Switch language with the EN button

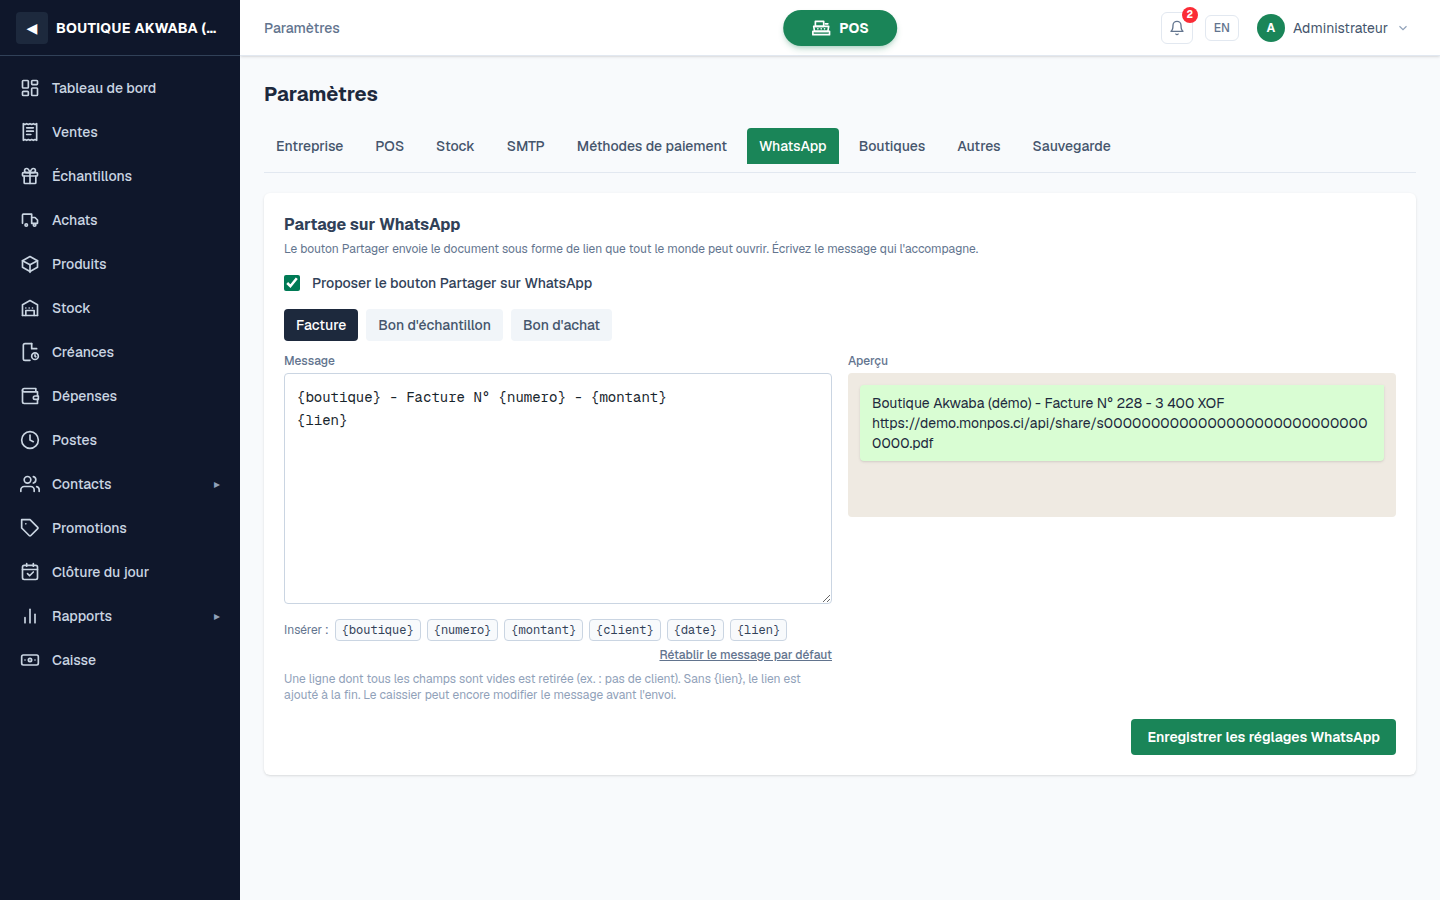pos(1222,28)
